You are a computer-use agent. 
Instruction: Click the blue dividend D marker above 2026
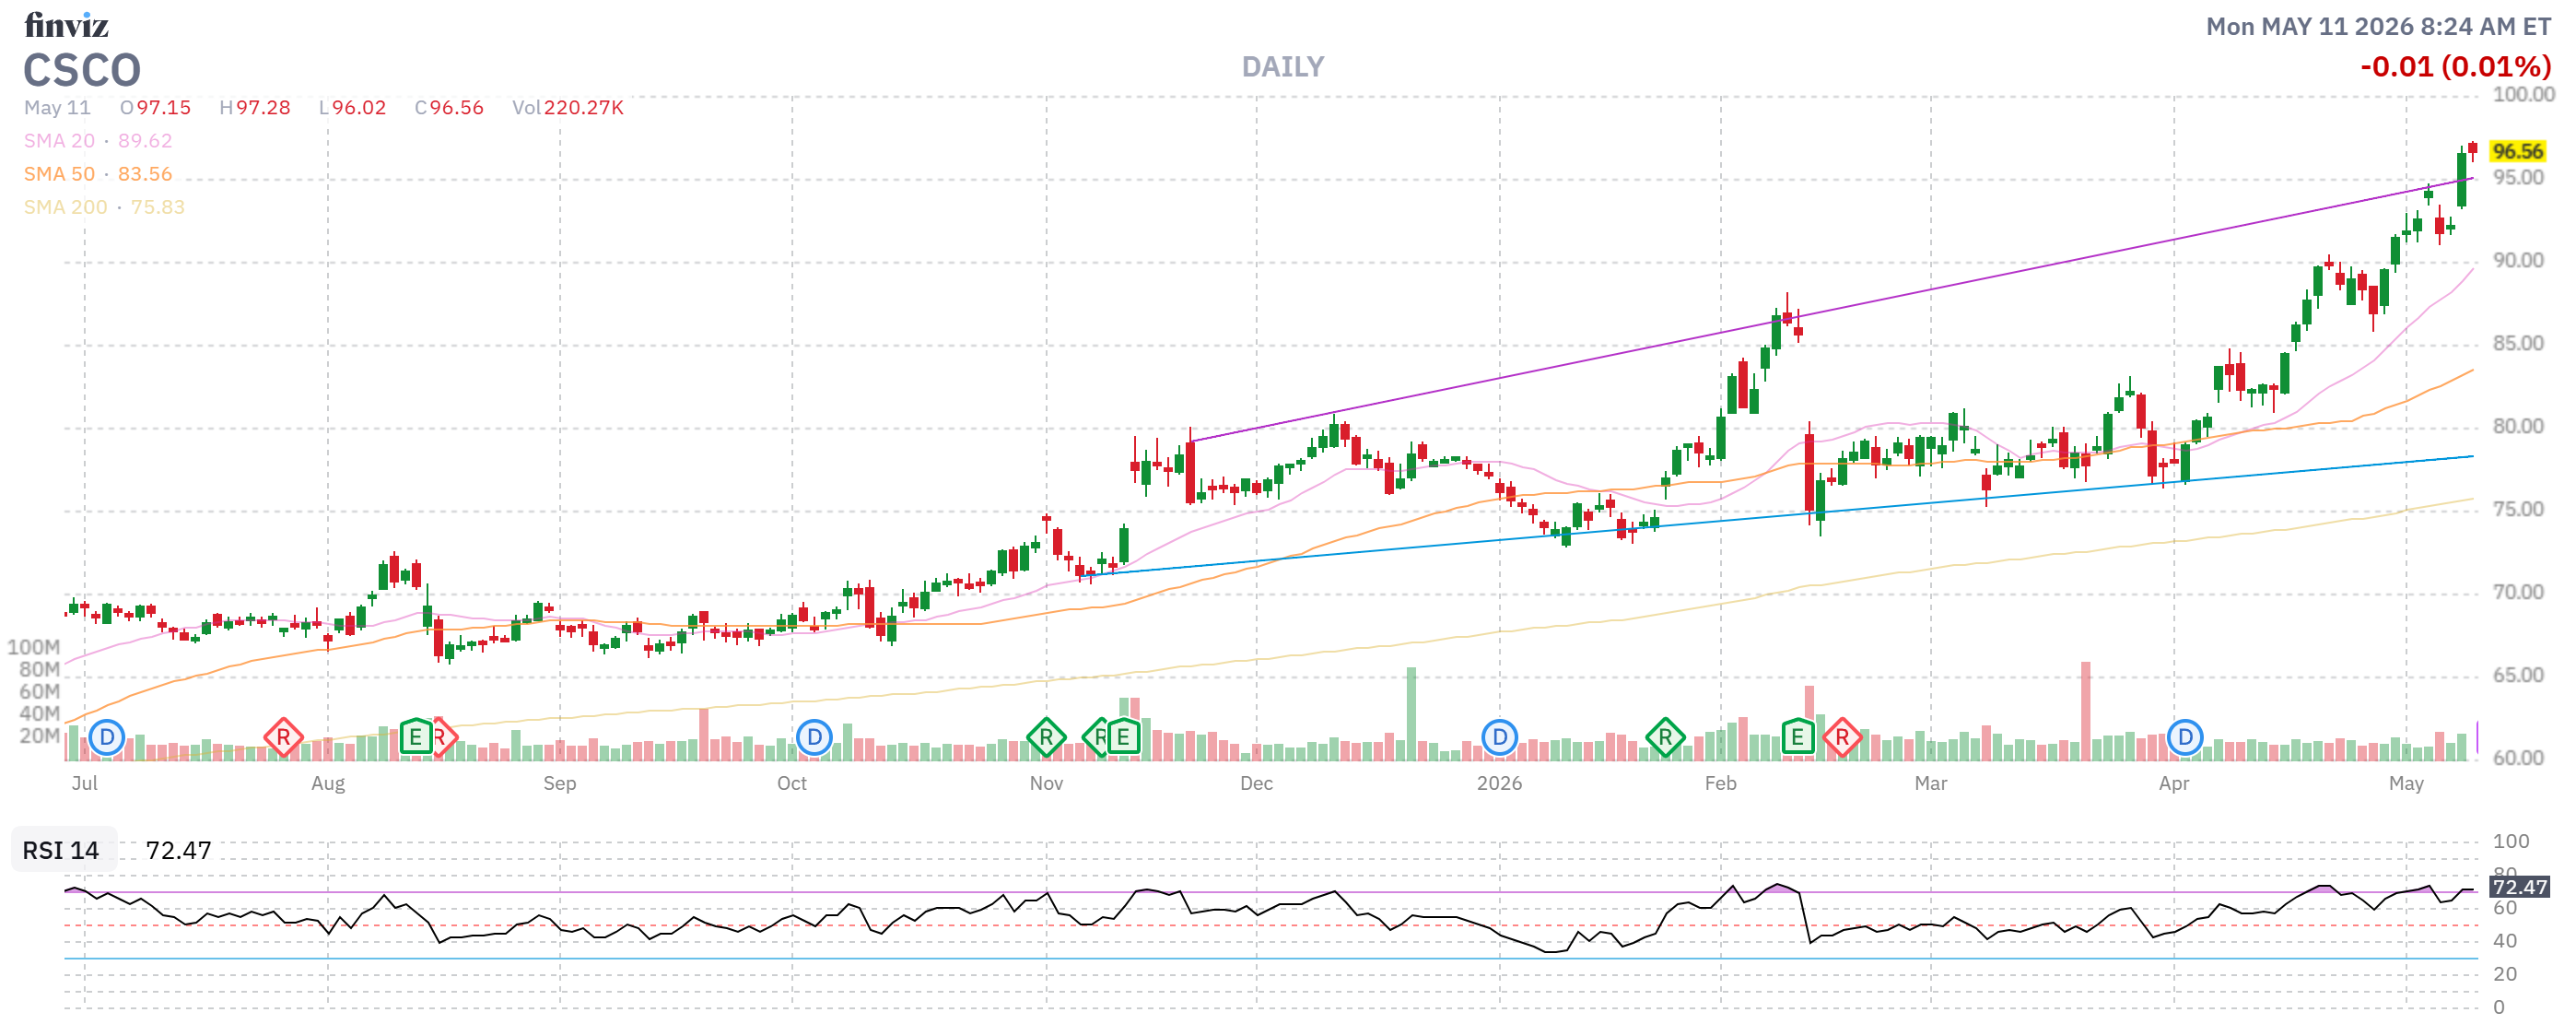[x=1499, y=738]
